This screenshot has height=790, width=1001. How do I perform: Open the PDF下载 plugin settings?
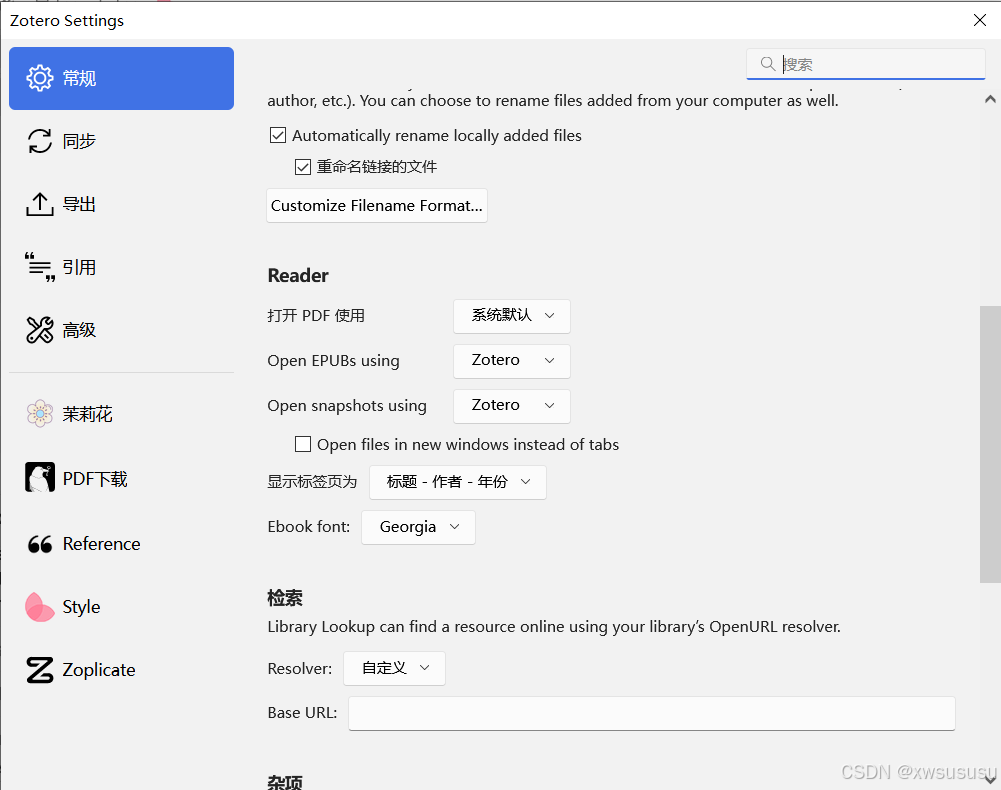click(80, 478)
